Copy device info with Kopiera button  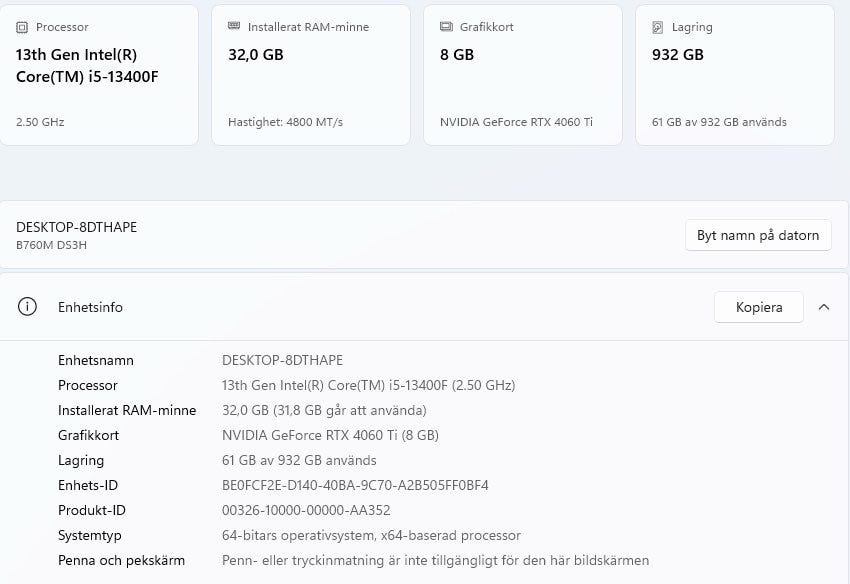coord(759,307)
